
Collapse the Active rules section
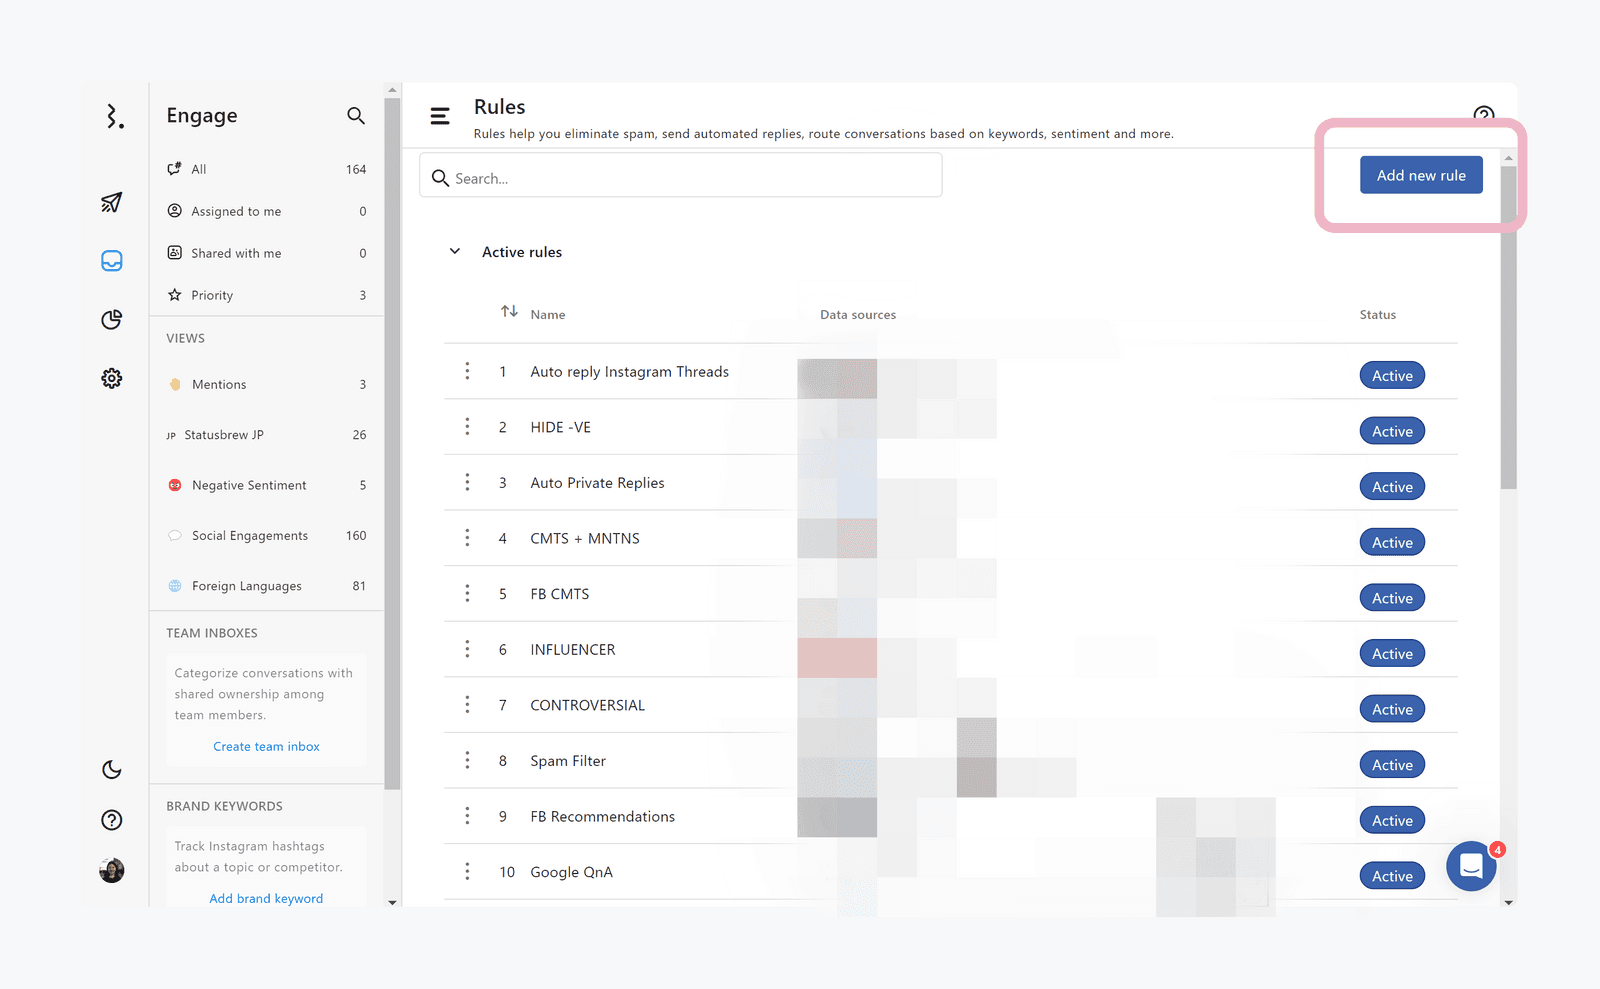pyautogui.click(x=455, y=252)
